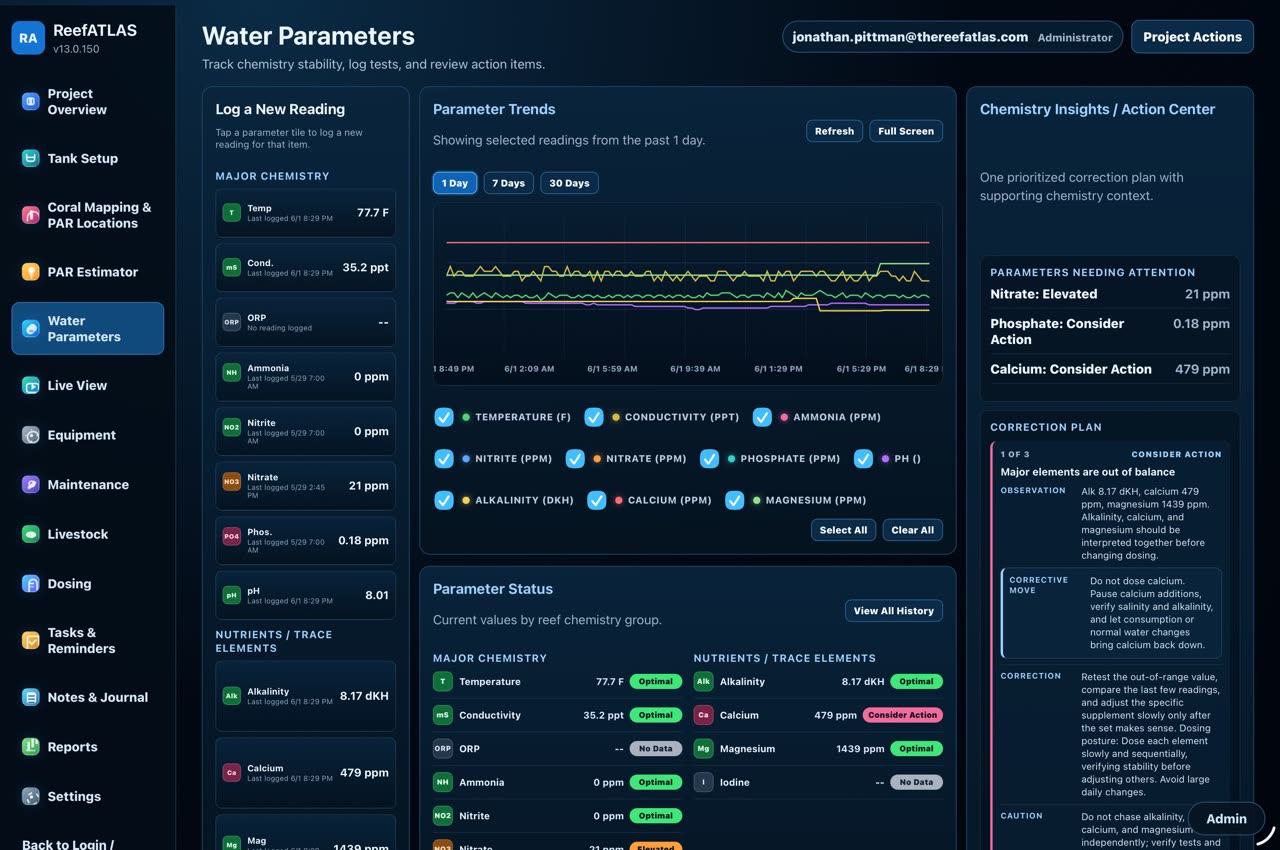Click the Mg icon in Magnesium status row

703,748
